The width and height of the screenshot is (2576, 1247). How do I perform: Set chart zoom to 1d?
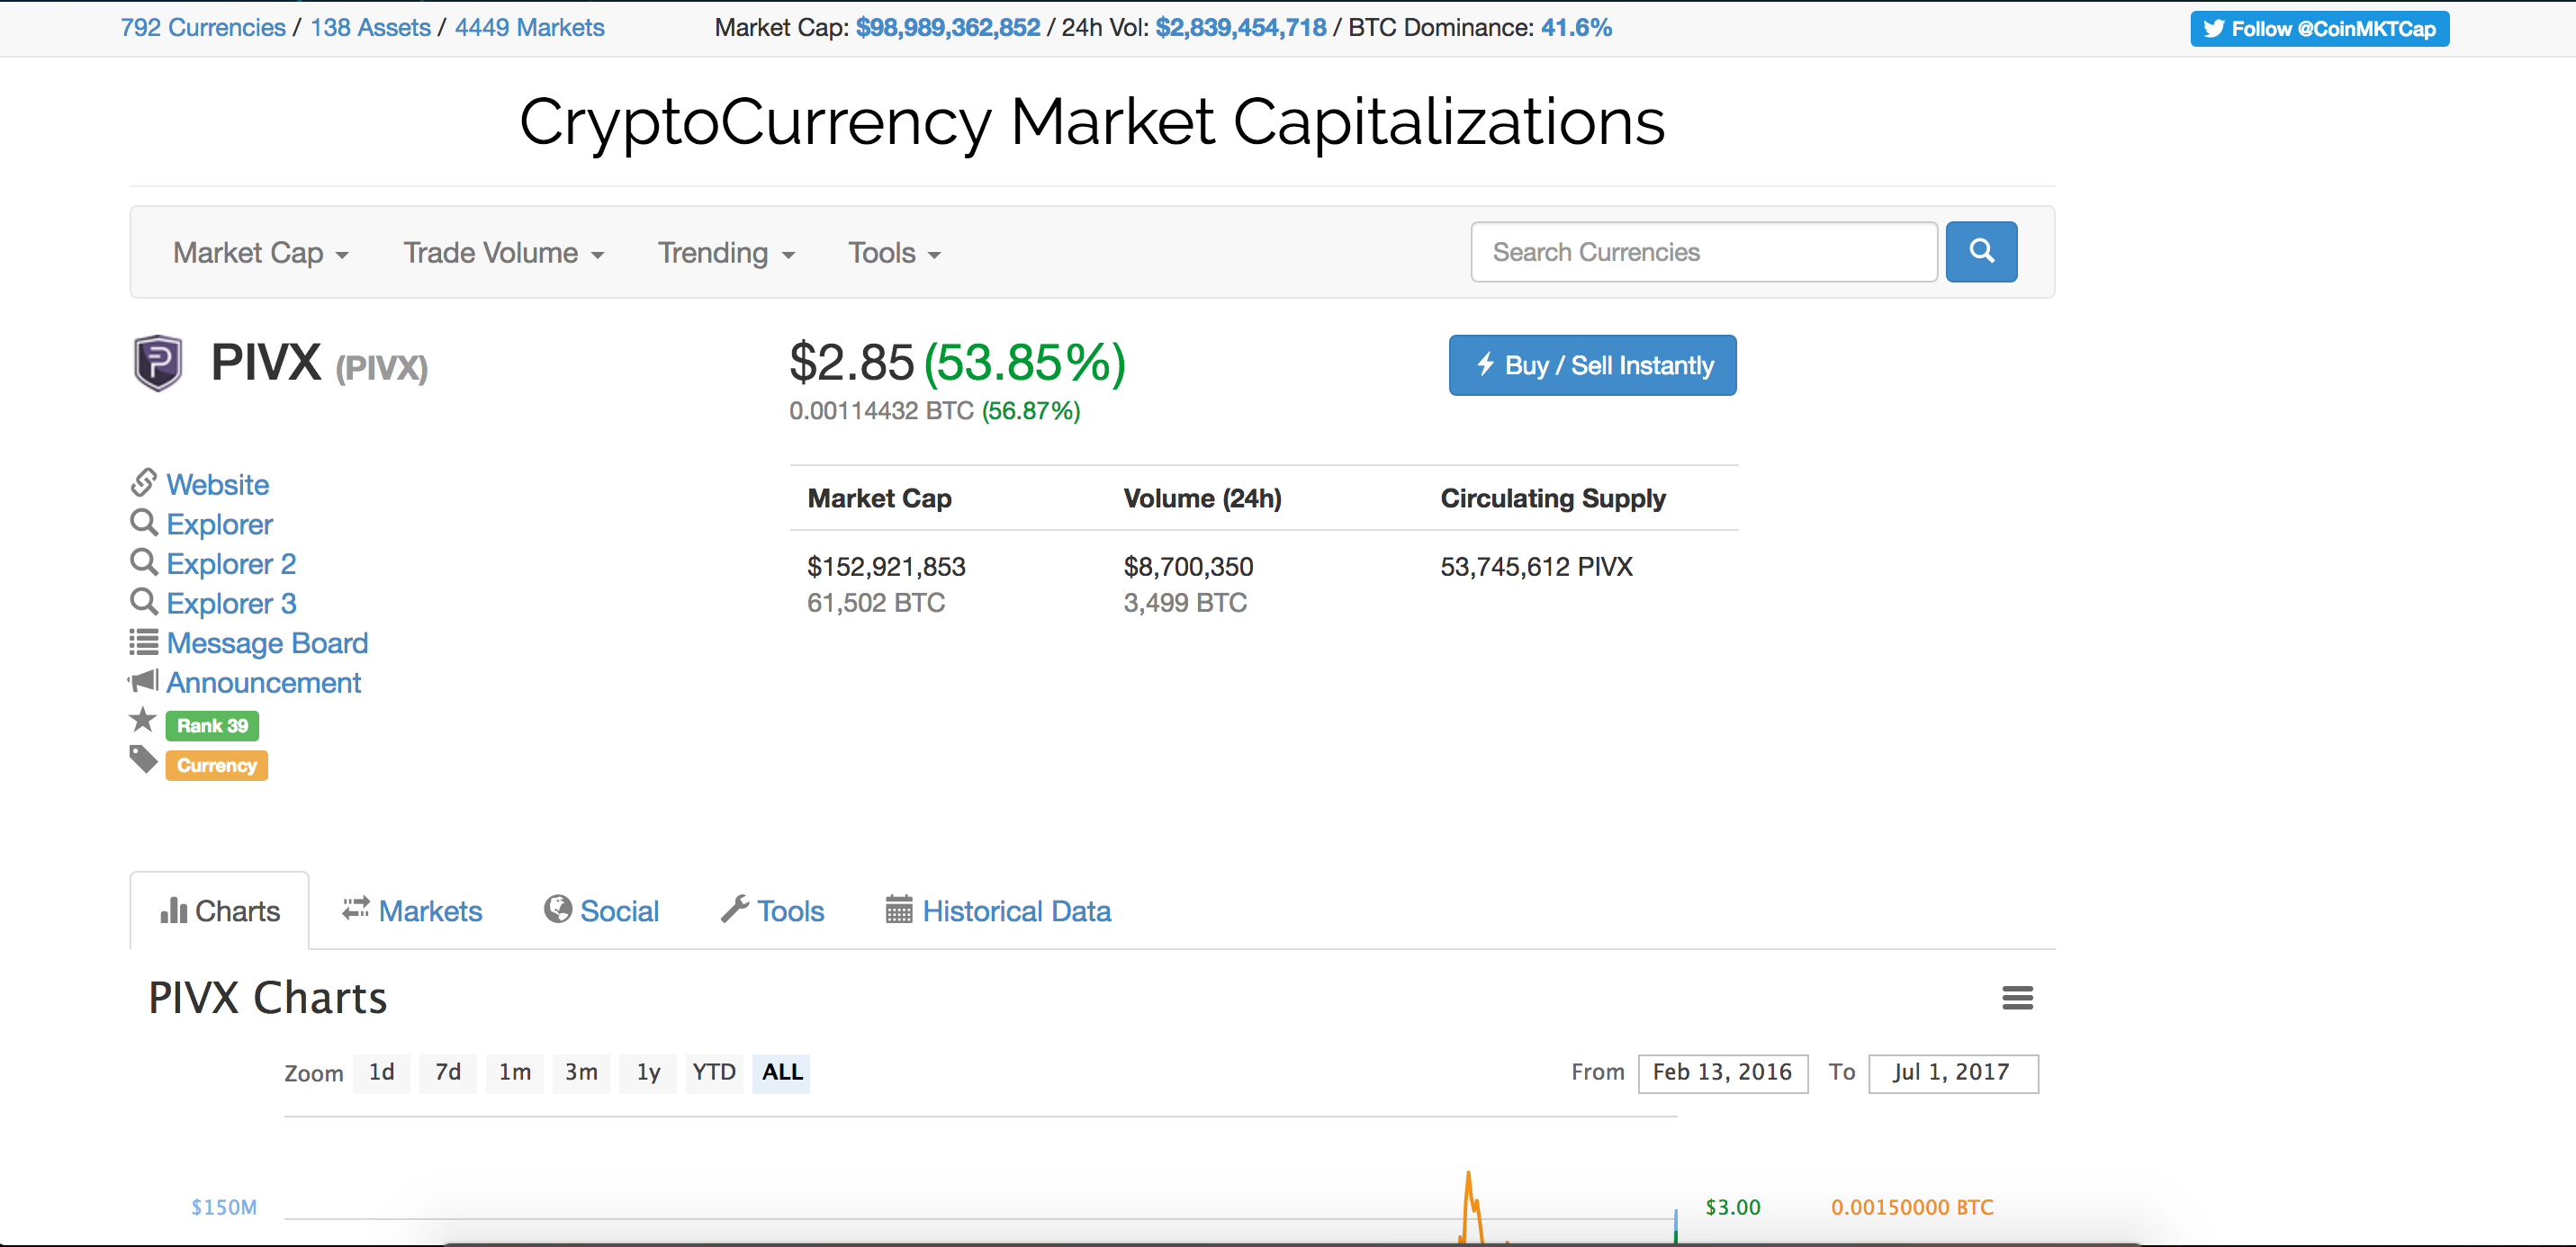(381, 1073)
